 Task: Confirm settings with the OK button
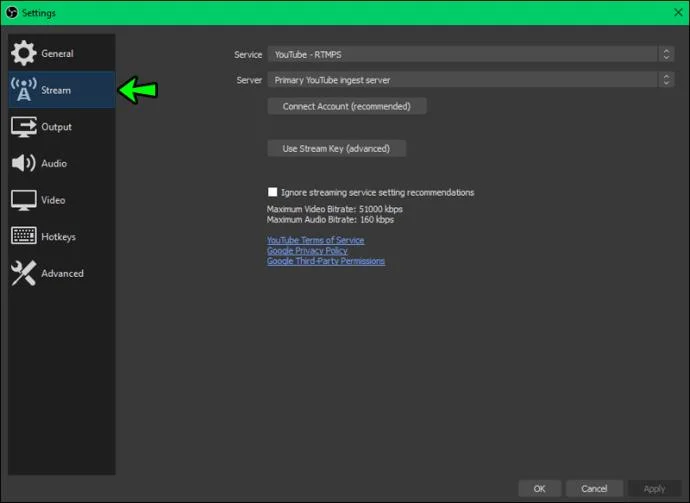540,488
